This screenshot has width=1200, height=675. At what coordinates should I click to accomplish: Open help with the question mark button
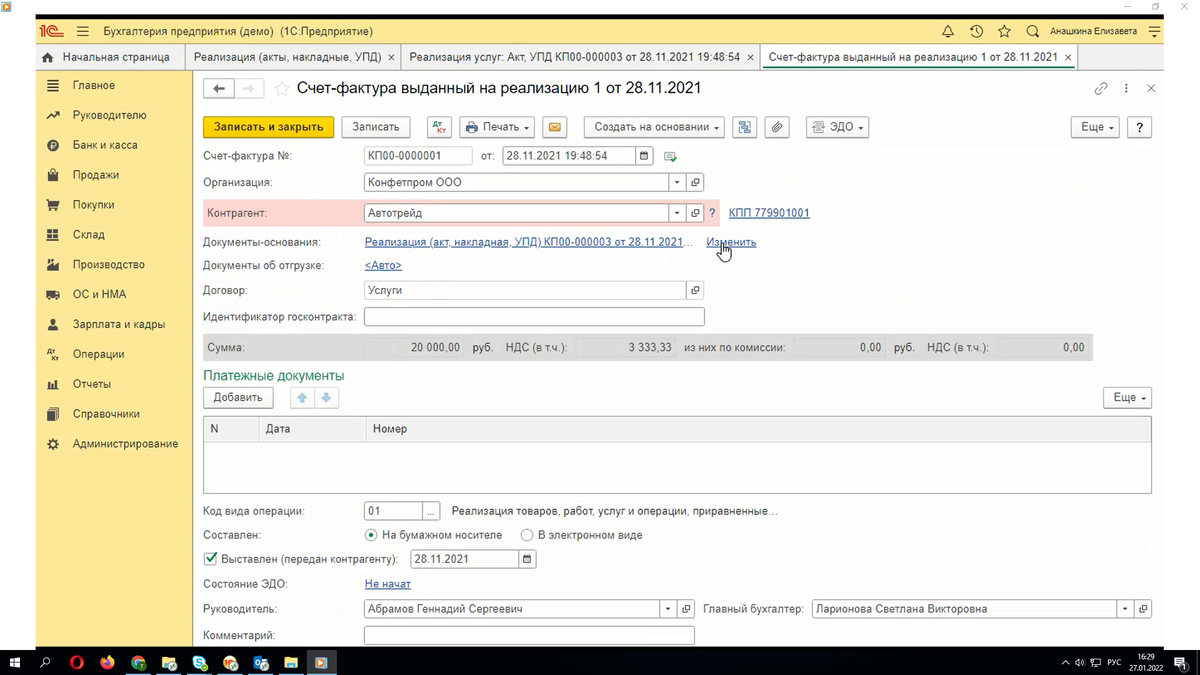(1139, 127)
